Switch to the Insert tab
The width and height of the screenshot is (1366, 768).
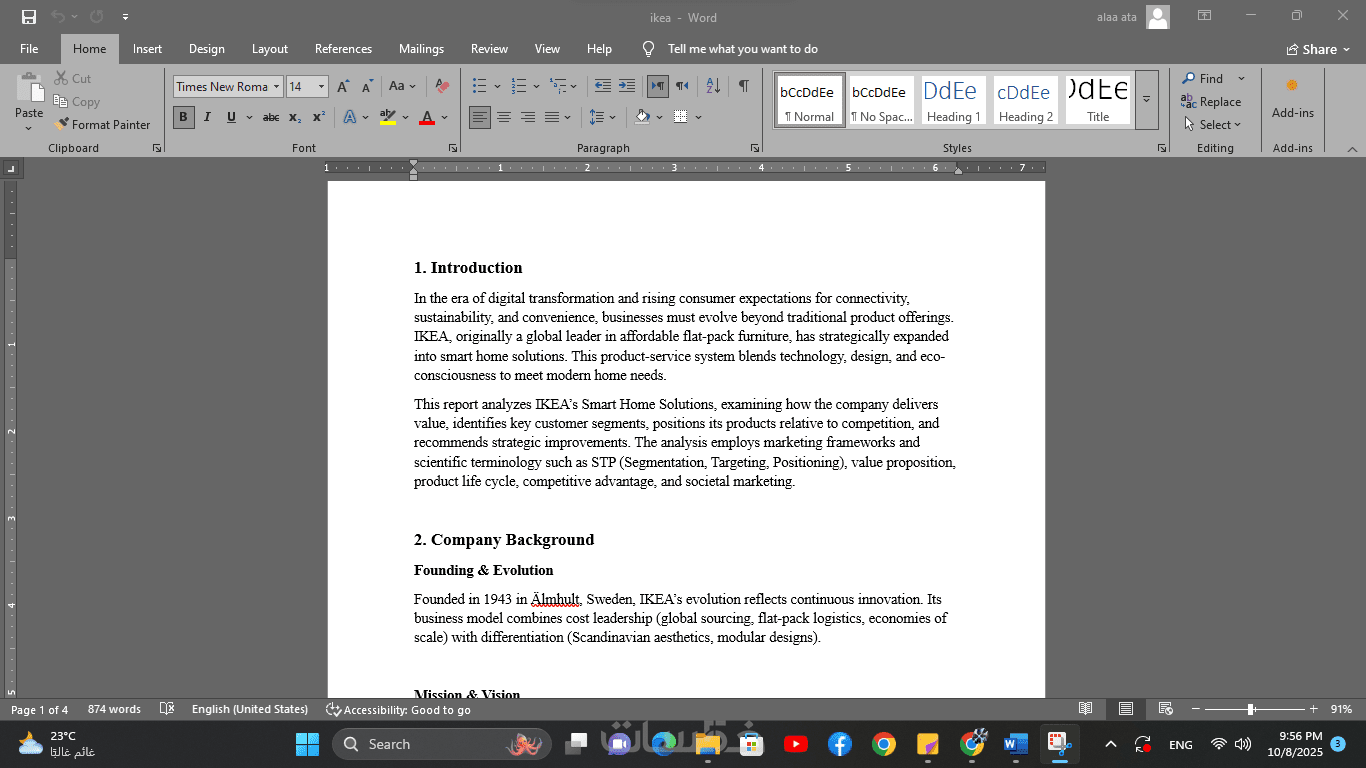(147, 49)
